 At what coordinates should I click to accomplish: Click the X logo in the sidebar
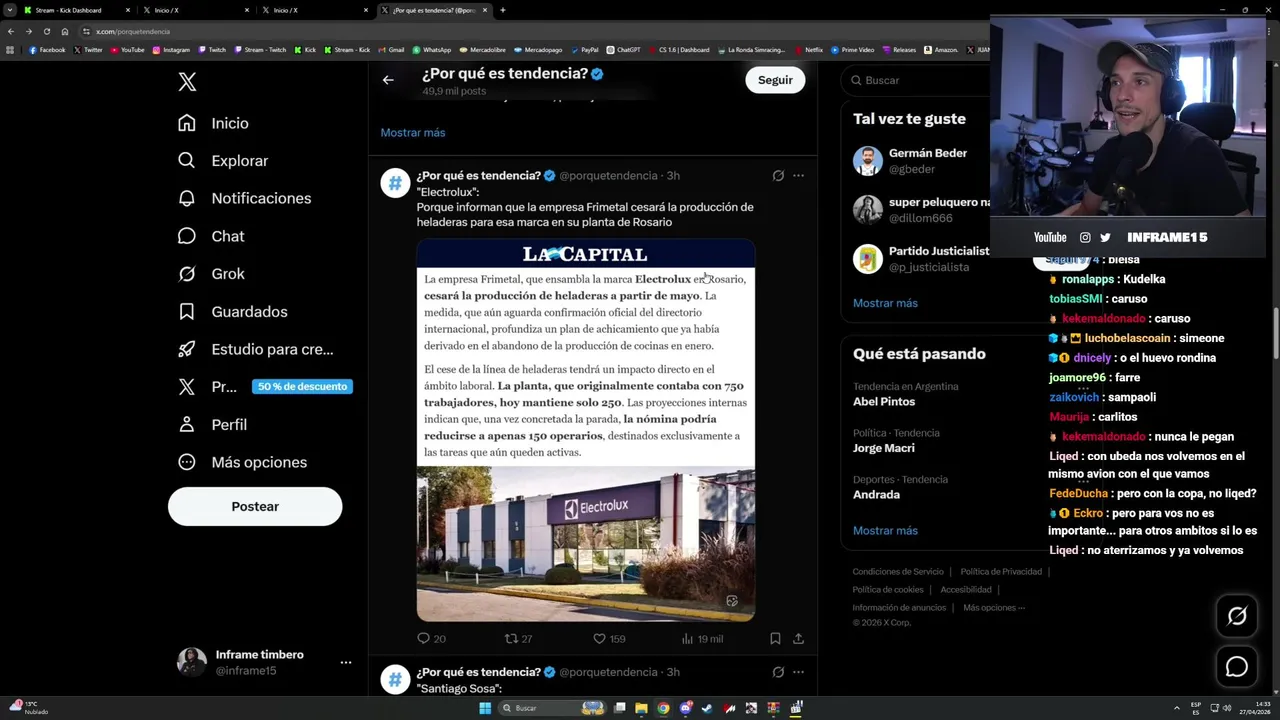pos(187,82)
